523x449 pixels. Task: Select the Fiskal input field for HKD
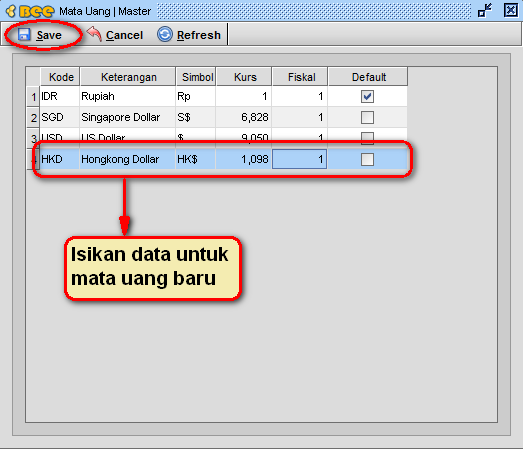[x=300, y=159]
